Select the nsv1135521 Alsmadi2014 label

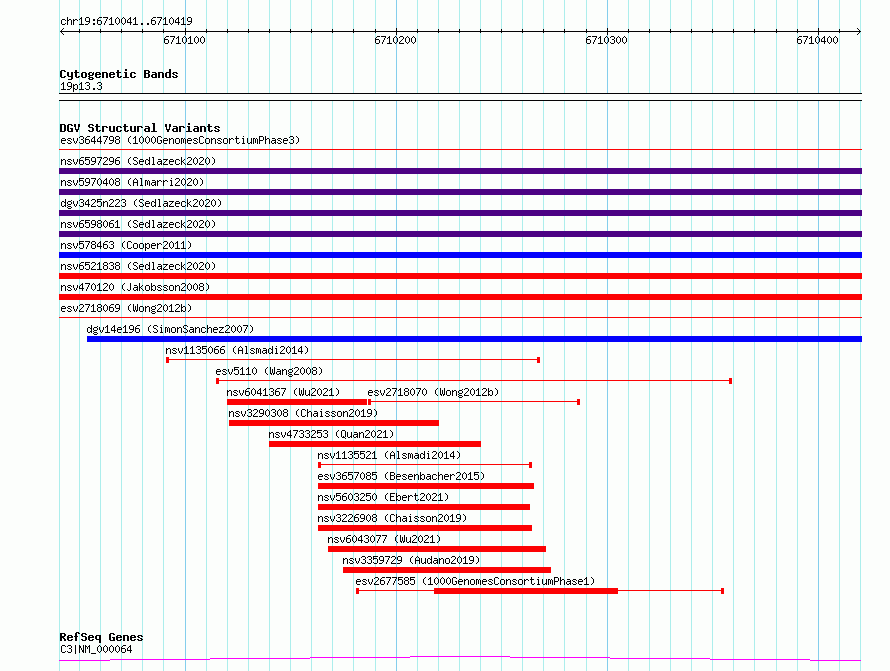point(389,455)
